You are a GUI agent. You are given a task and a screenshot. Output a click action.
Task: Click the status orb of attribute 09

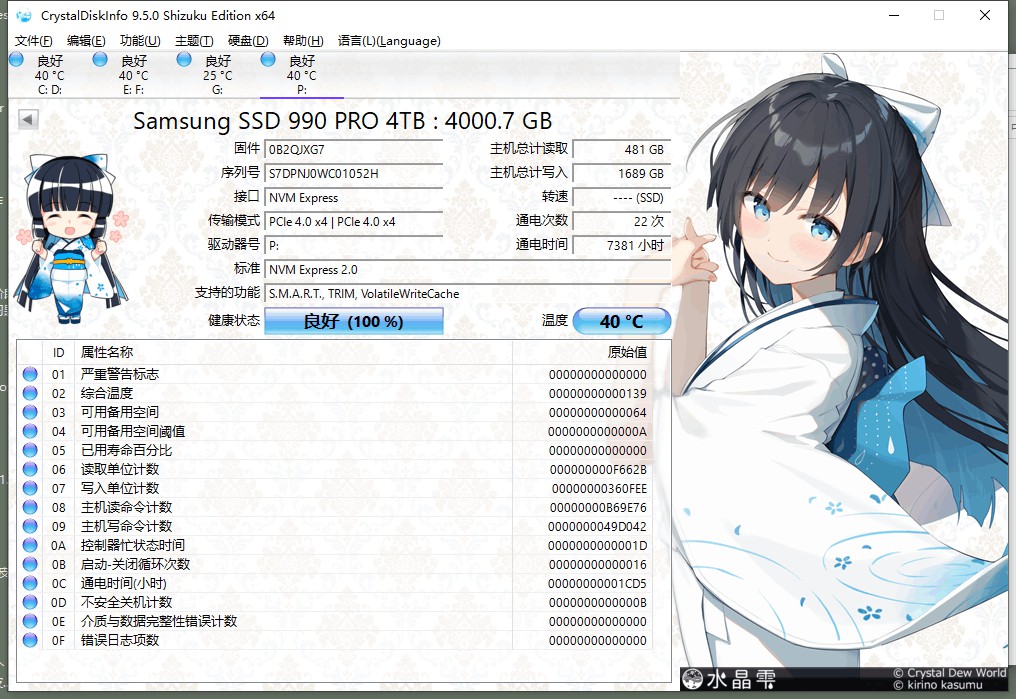pyautogui.click(x=30, y=526)
